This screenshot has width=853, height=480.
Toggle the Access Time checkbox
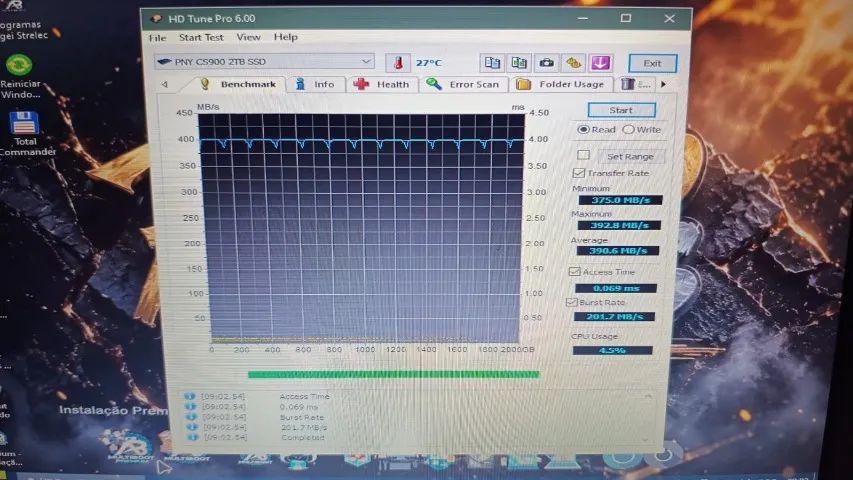[x=574, y=271]
